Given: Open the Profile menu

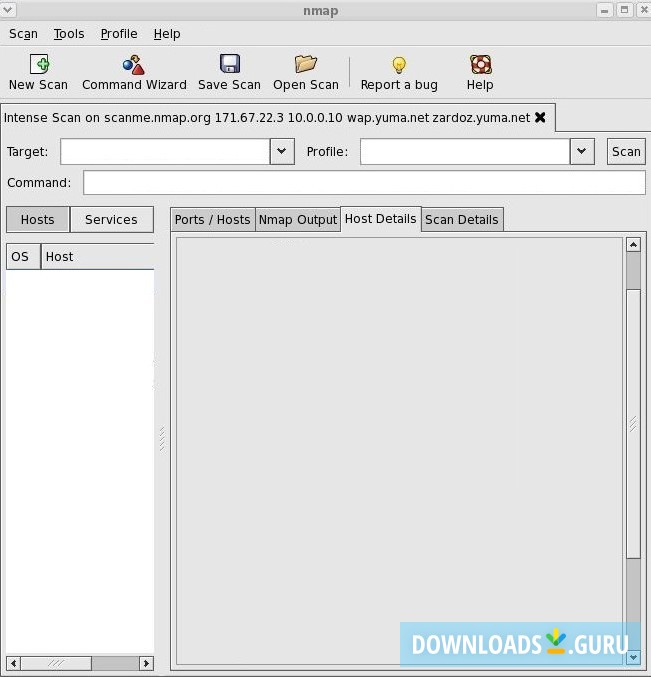Looking at the screenshot, I should click(119, 34).
